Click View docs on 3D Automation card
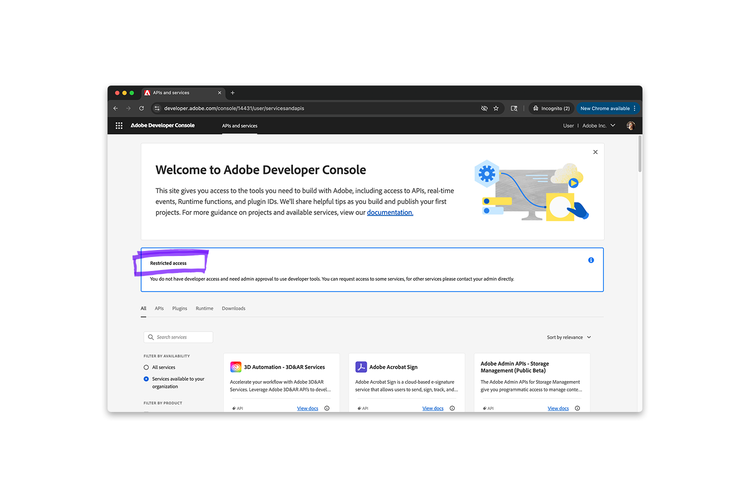750x500 pixels. pos(308,408)
